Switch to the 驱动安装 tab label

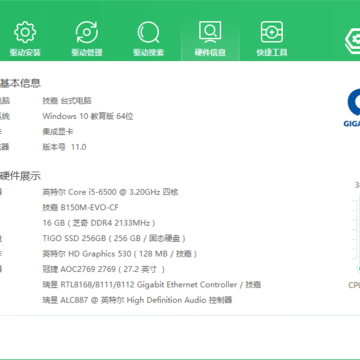pos(25,53)
